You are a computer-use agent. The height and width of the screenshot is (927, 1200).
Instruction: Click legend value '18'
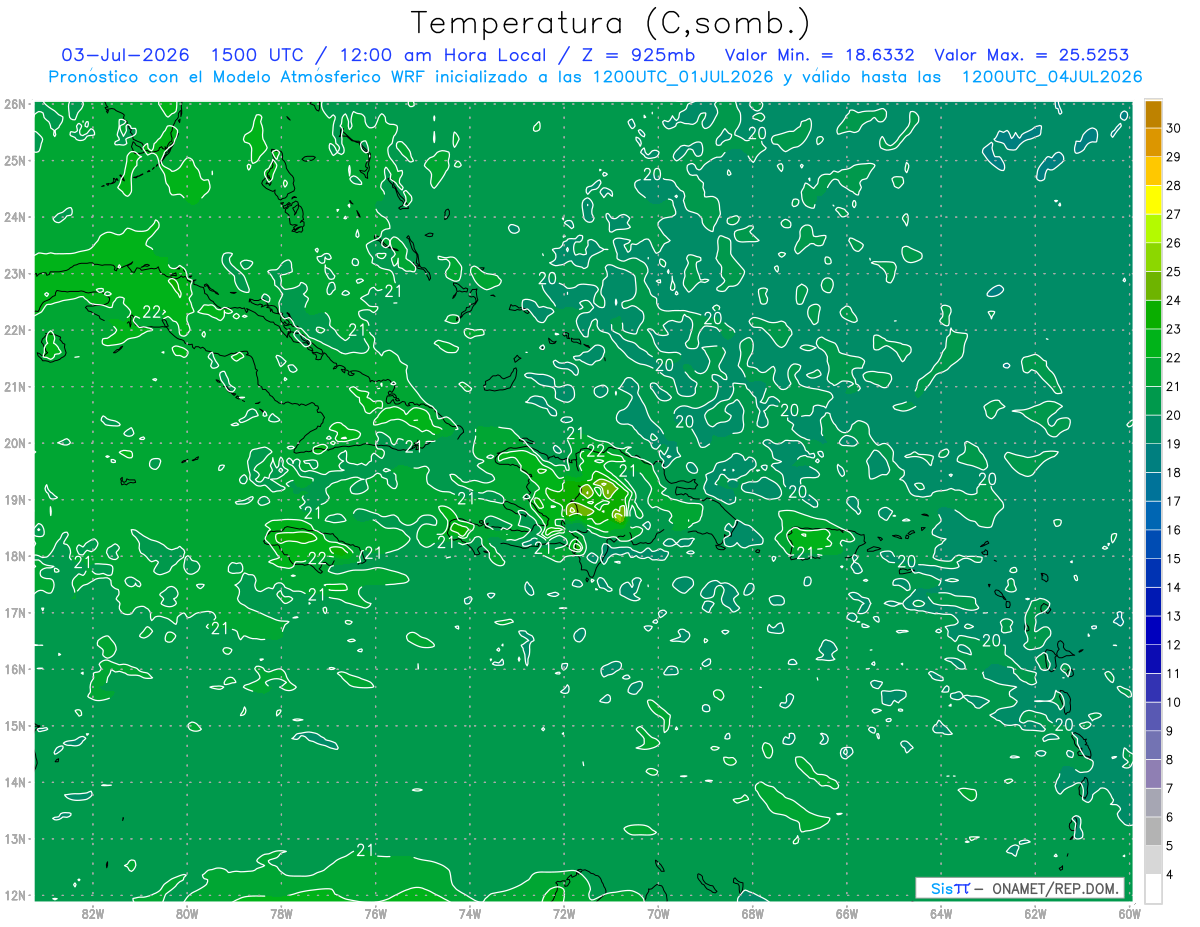(1174, 473)
